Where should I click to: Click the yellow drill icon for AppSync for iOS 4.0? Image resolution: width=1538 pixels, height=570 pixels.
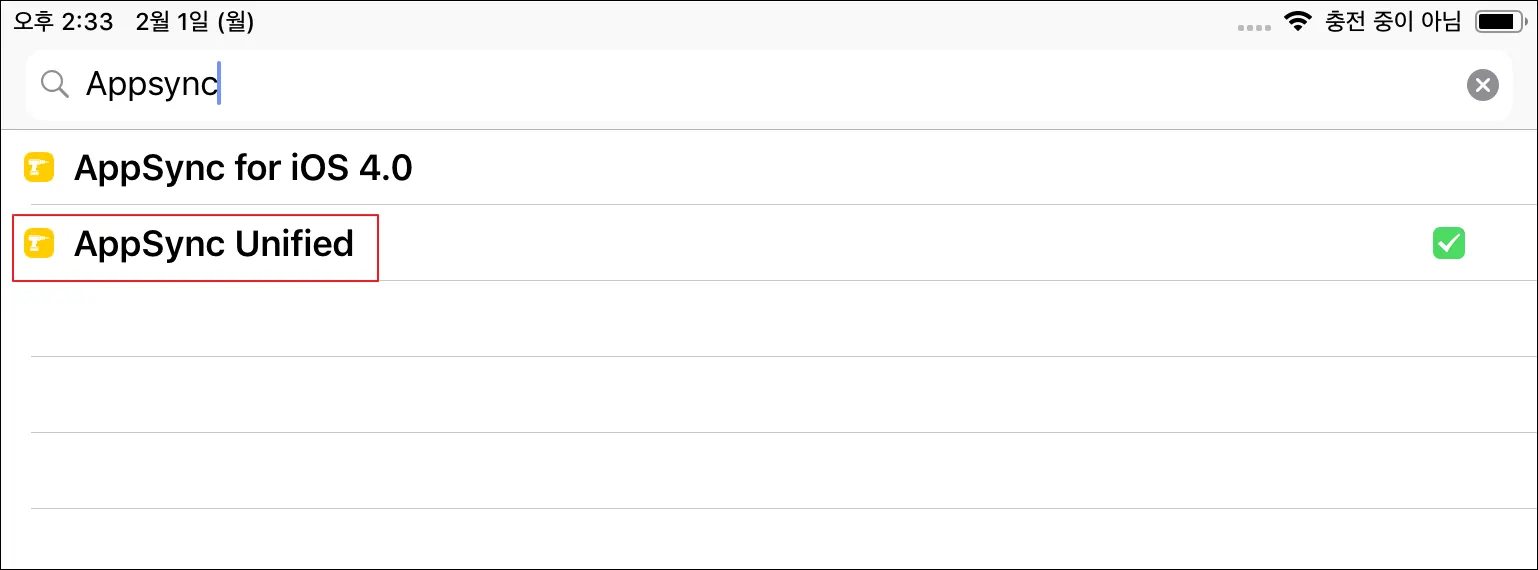(x=39, y=168)
